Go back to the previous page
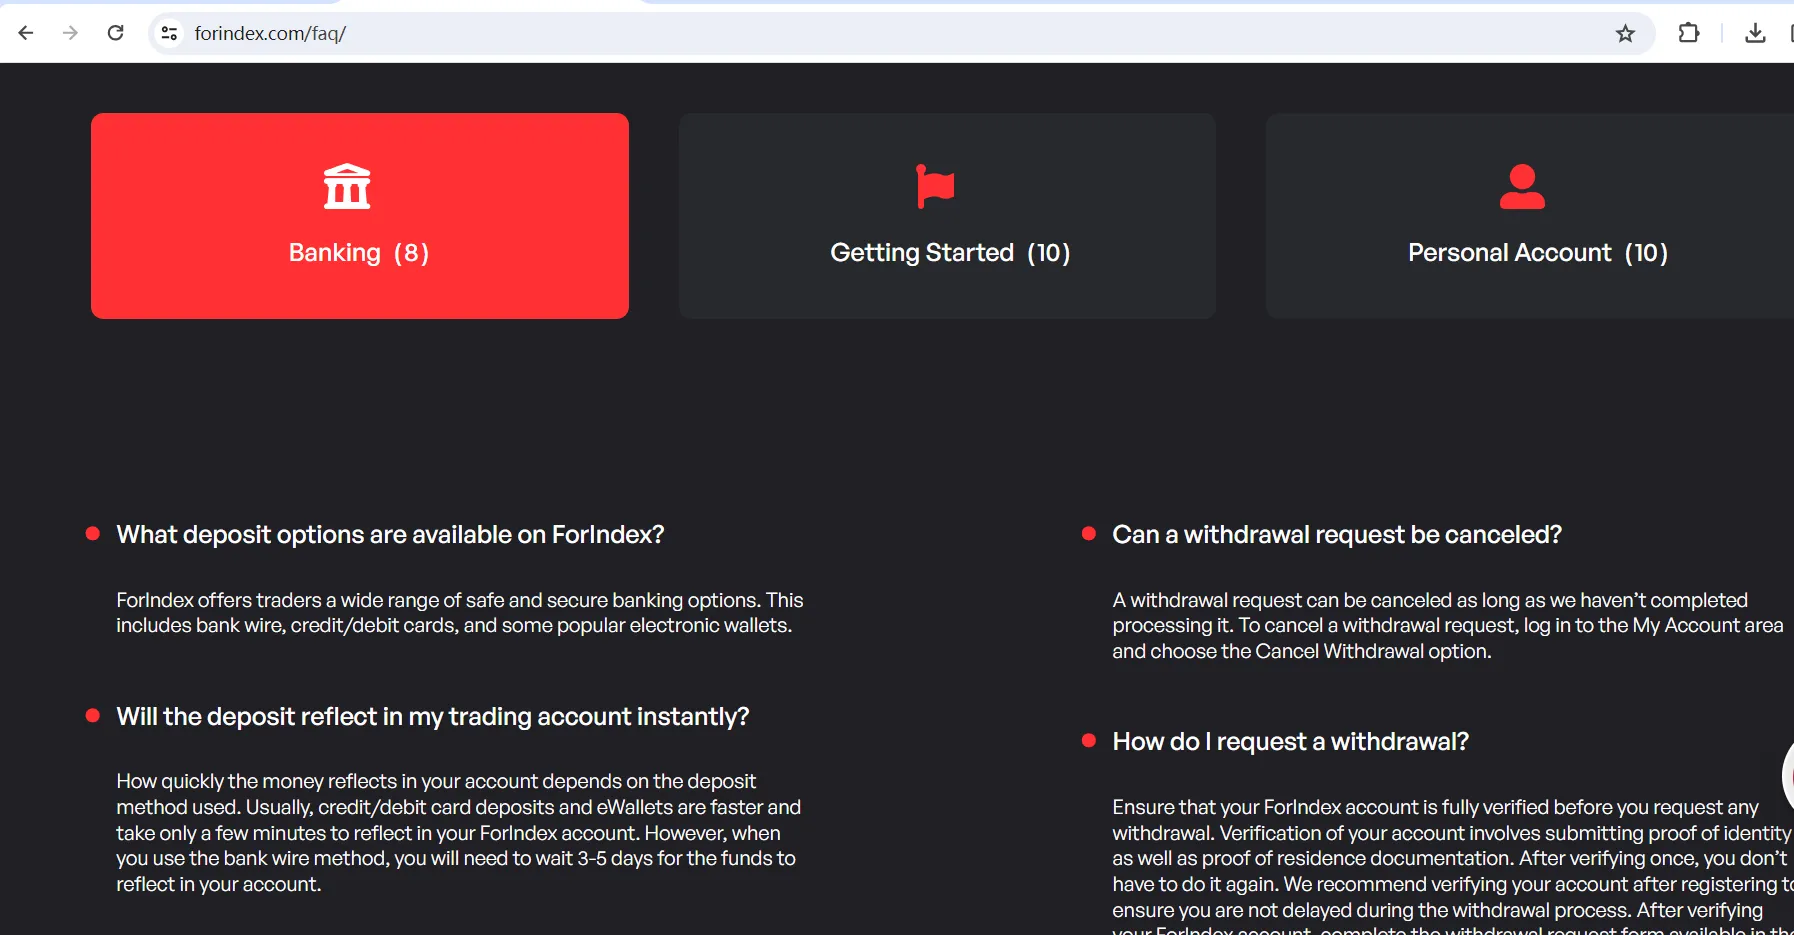This screenshot has height=935, width=1794. pos(26,33)
